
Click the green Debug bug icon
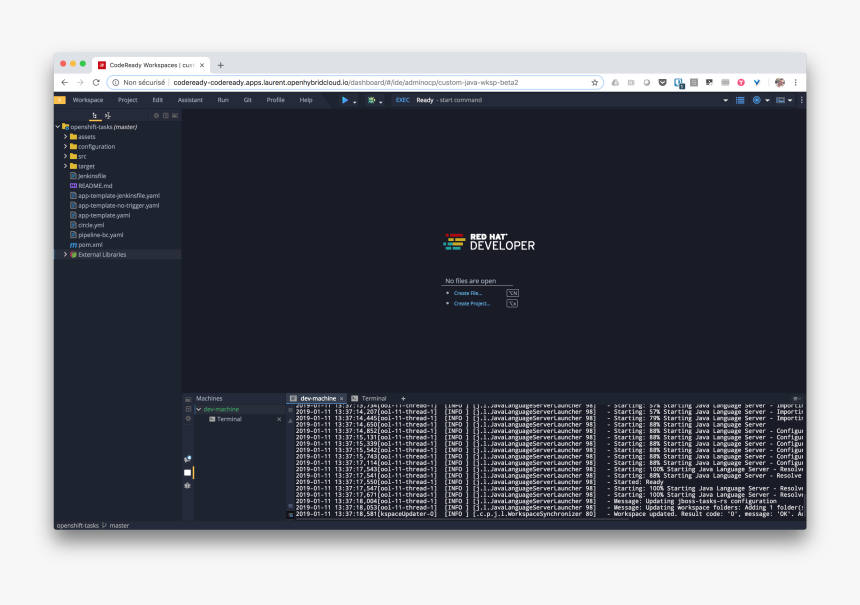click(372, 100)
